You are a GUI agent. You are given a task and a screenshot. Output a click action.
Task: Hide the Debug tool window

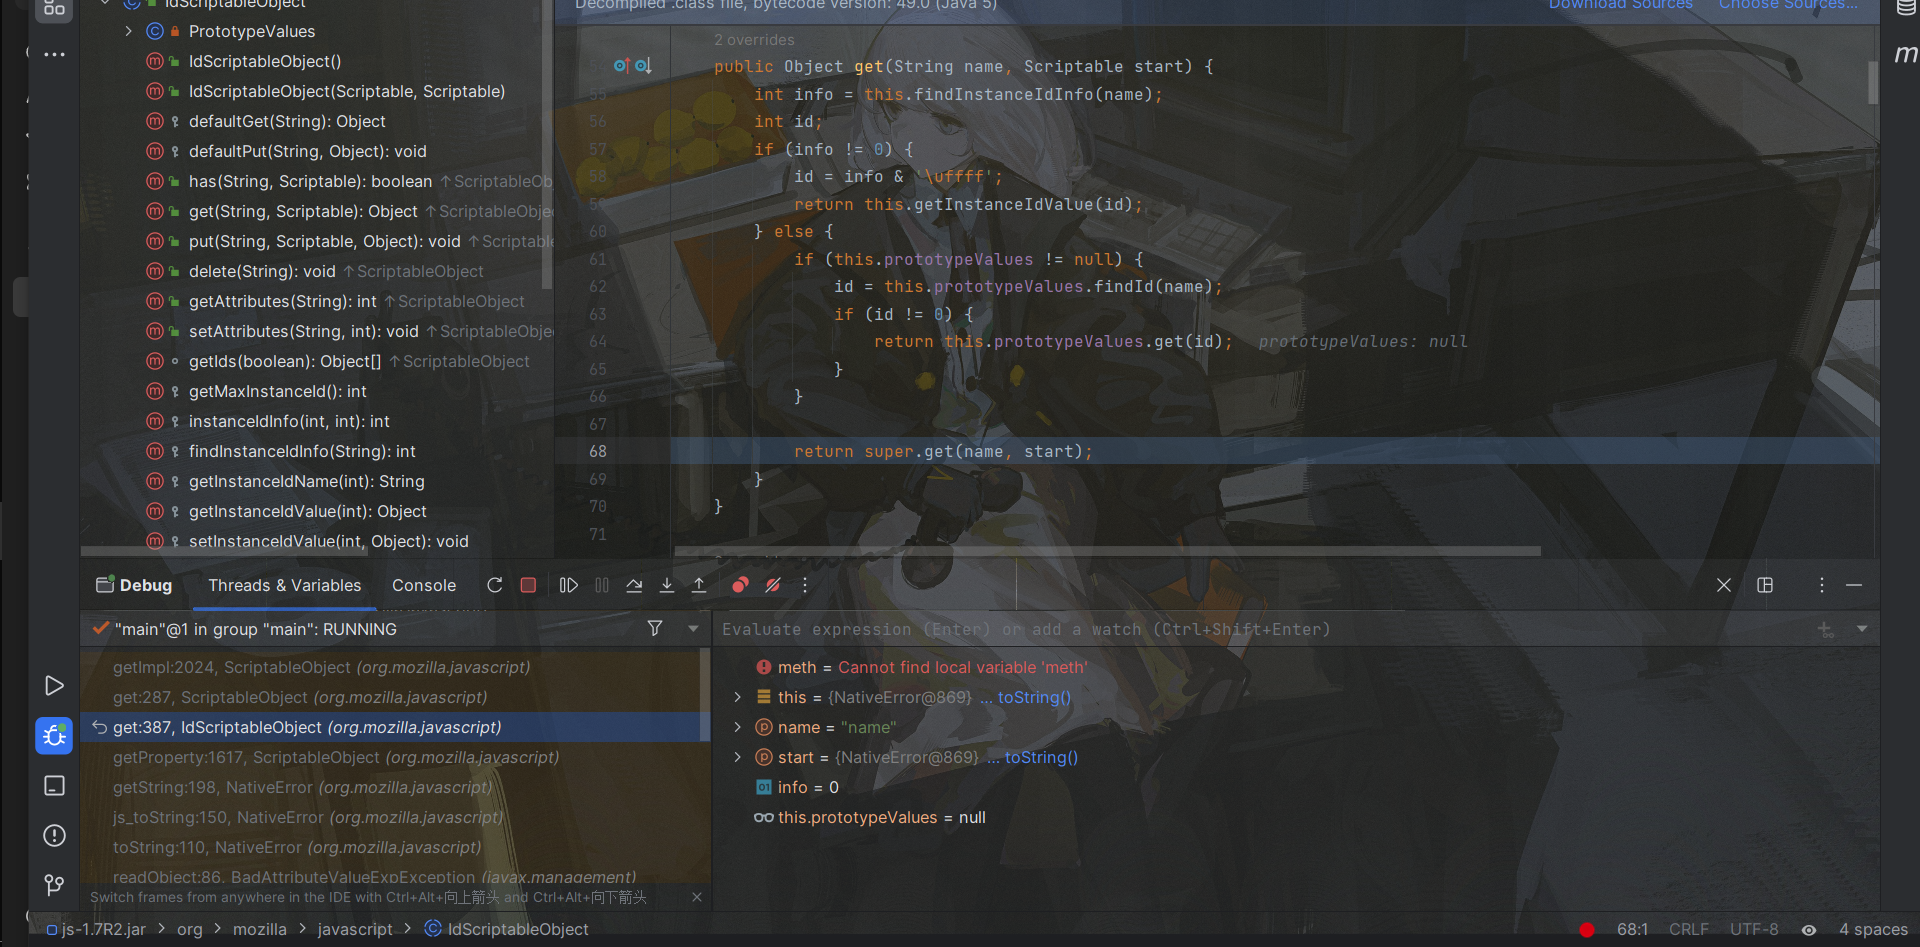(x=1854, y=585)
